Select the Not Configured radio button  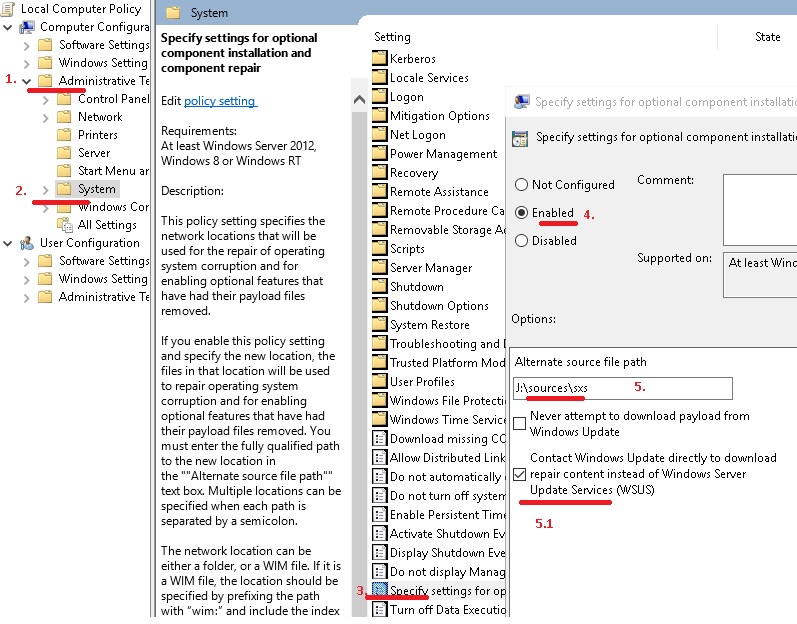point(522,184)
